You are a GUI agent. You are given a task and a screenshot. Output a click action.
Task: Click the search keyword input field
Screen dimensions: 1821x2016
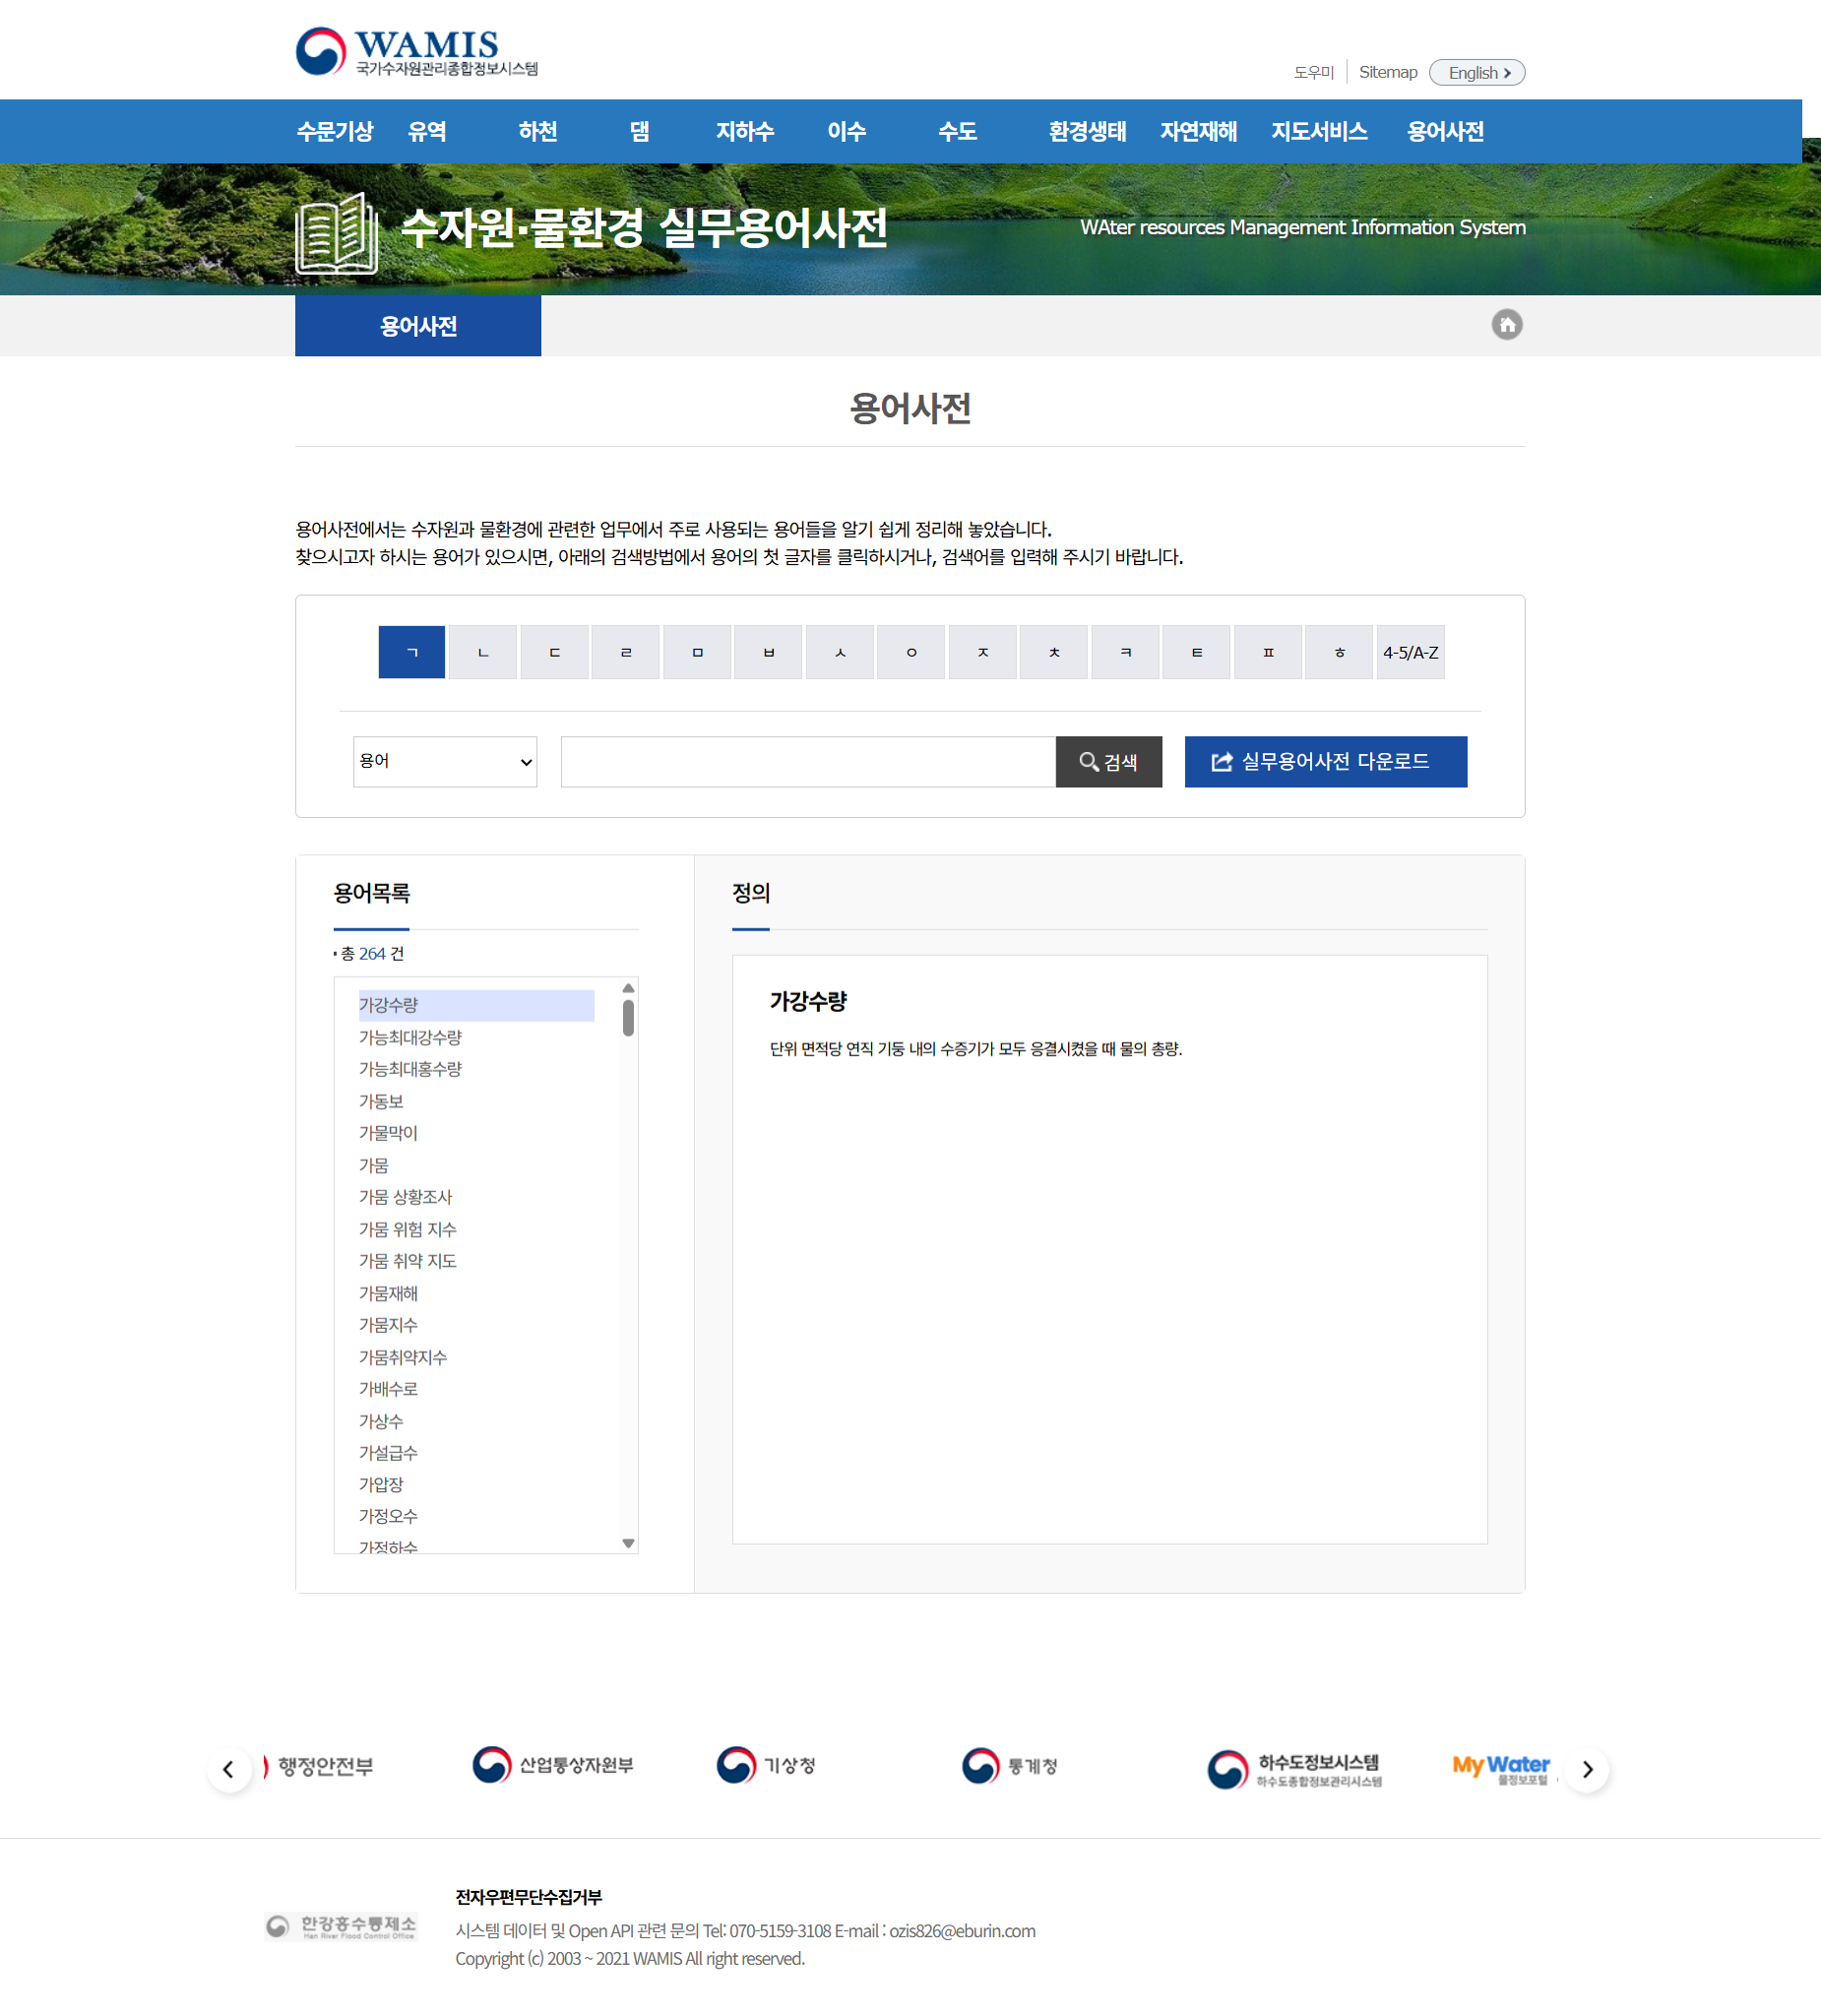[808, 762]
